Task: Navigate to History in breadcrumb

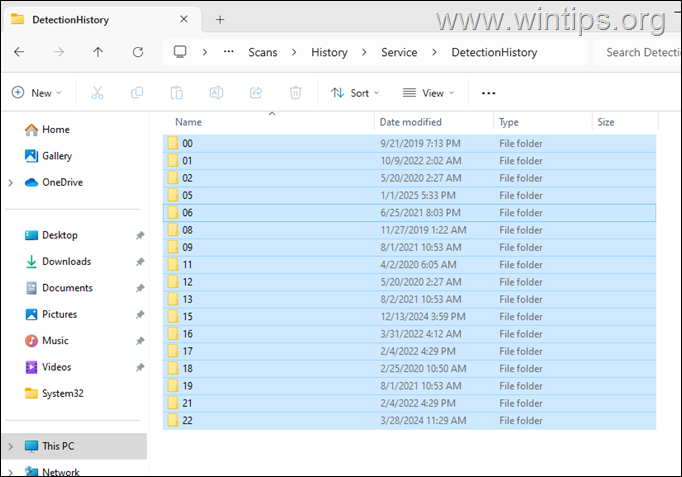Action: pyautogui.click(x=329, y=52)
